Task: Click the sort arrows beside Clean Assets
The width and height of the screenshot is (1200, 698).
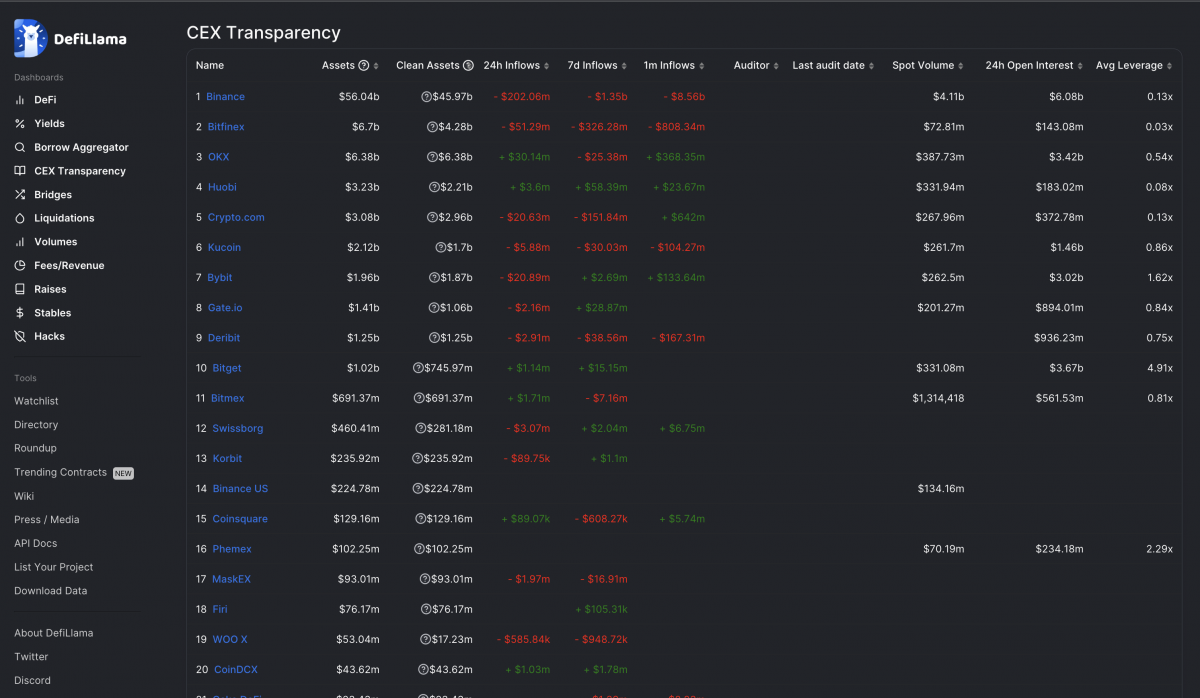Action: pyautogui.click(x=478, y=65)
